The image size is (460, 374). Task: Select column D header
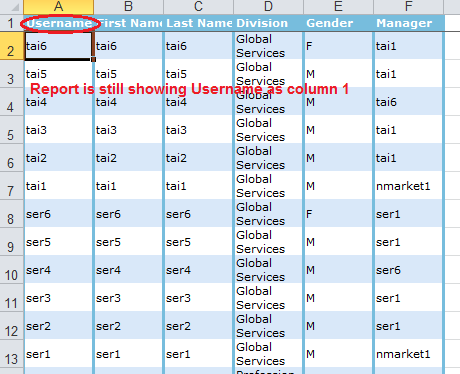pos(268,6)
